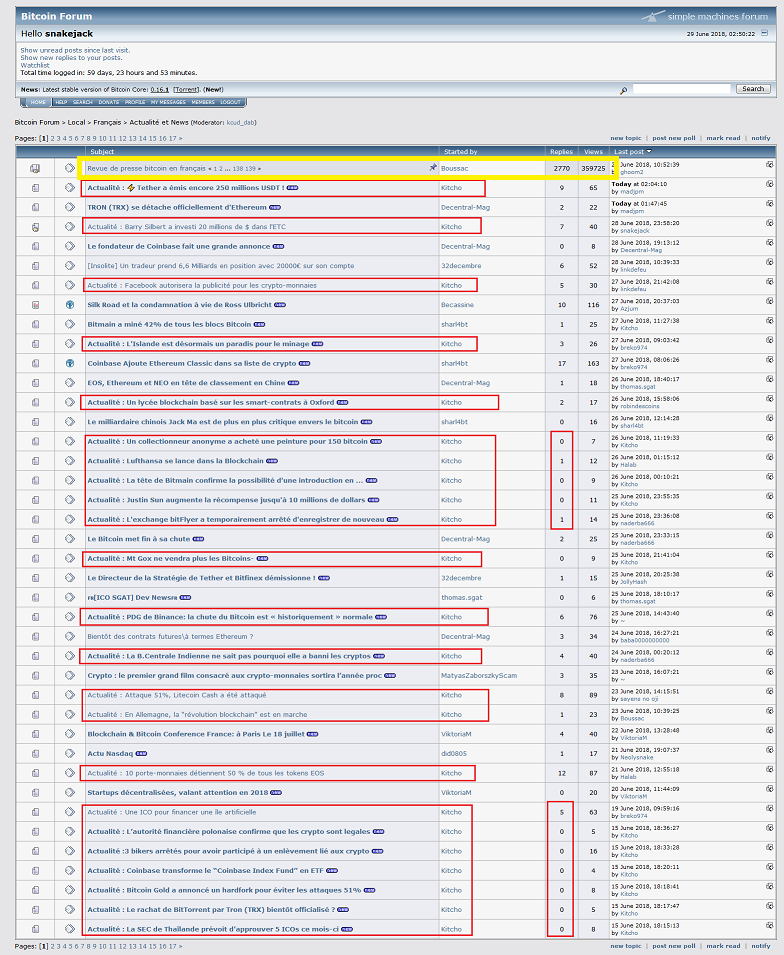Click 'Show unread posts since last visit' link
784x955 pixels.
point(75,51)
